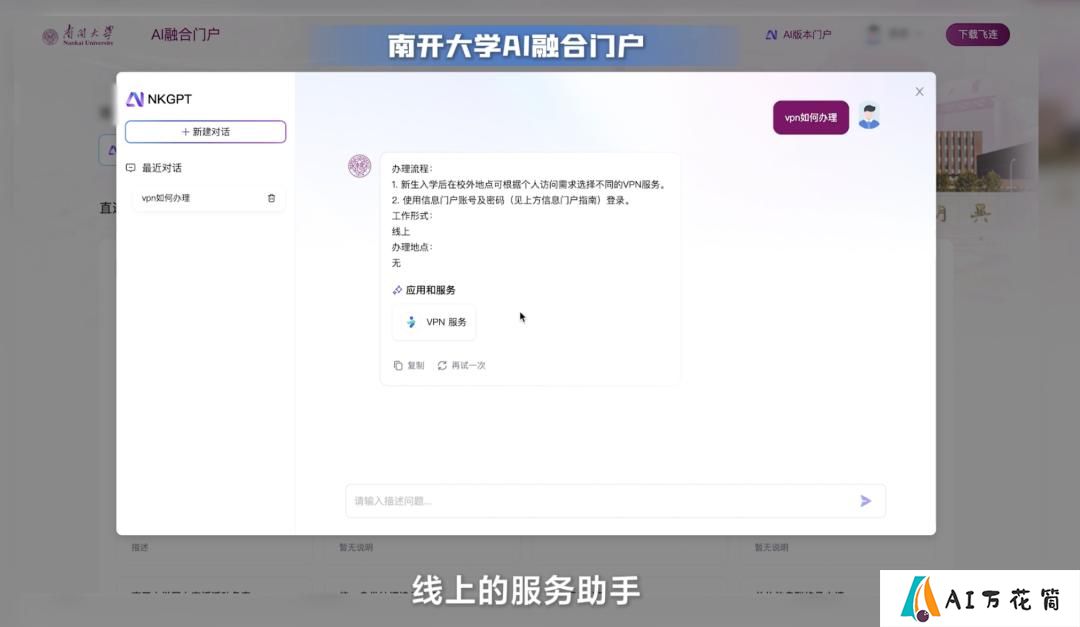Start a new chat with 新建对话

pos(205,132)
